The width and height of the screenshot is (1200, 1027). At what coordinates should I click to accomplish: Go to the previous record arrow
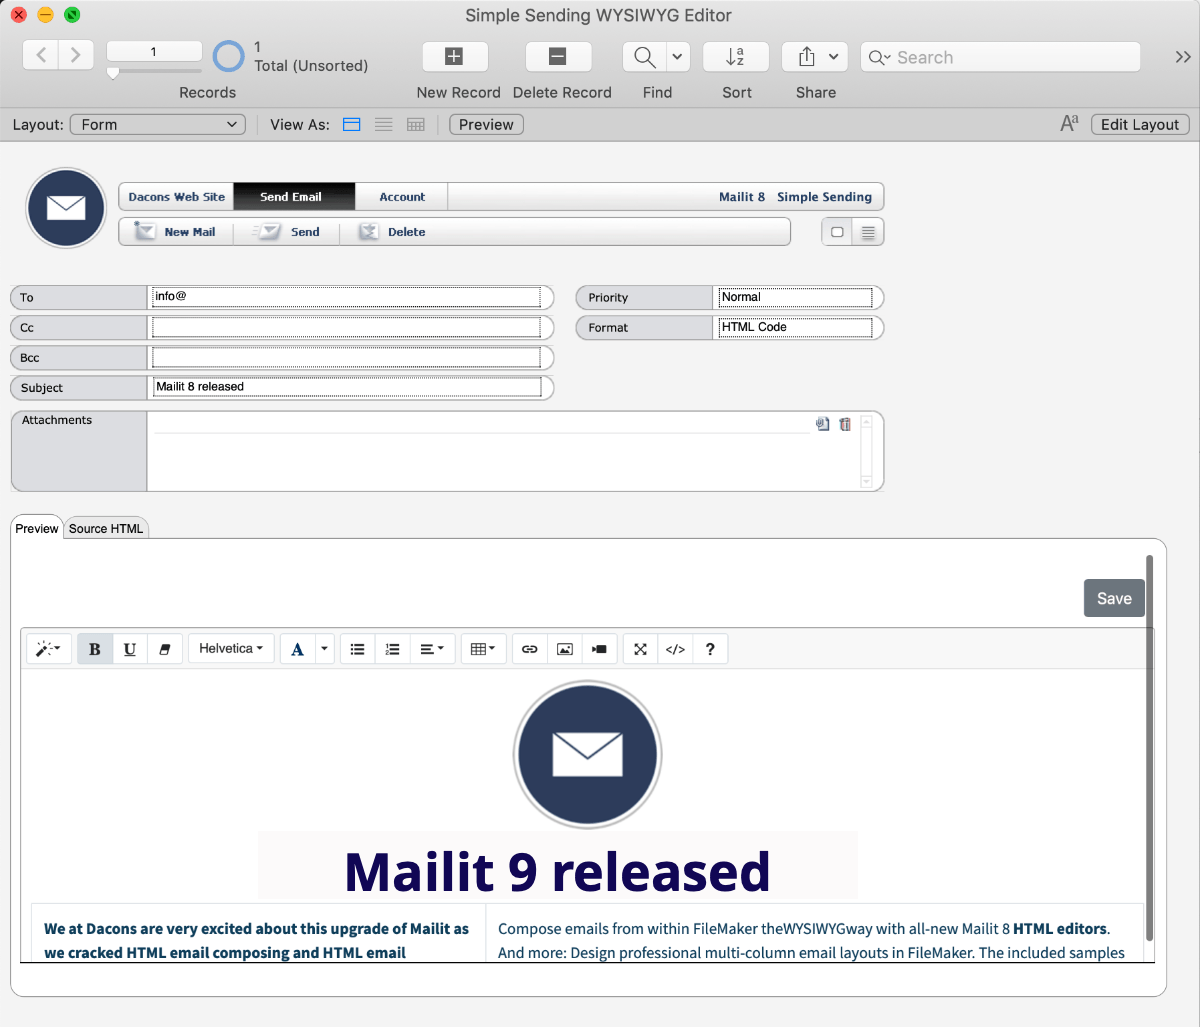click(41, 56)
